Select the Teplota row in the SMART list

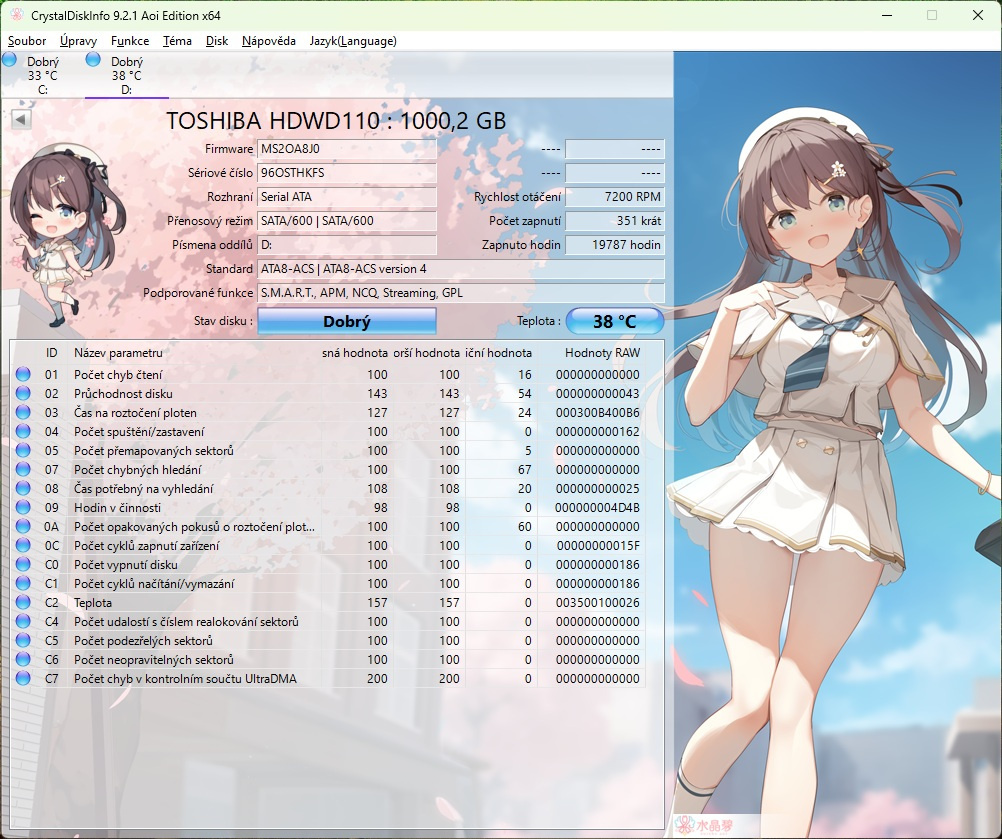click(200, 602)
